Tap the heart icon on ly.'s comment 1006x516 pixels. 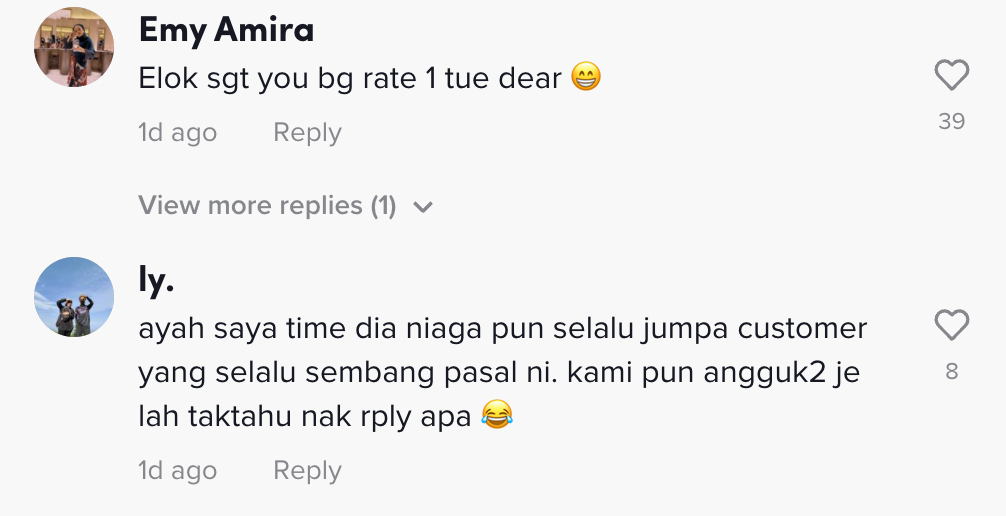[951, 325]
